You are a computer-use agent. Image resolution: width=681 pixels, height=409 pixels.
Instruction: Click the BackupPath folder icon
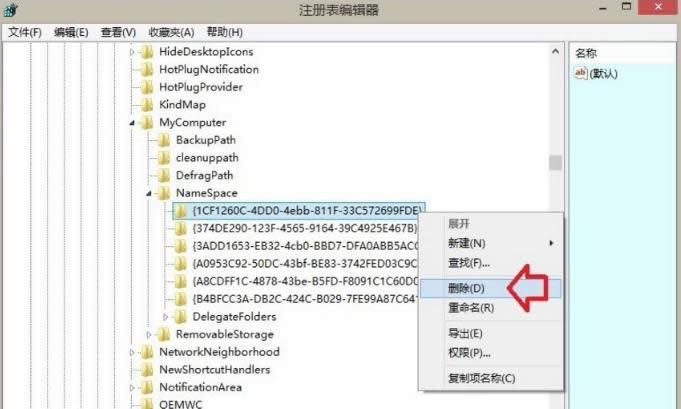164,140
